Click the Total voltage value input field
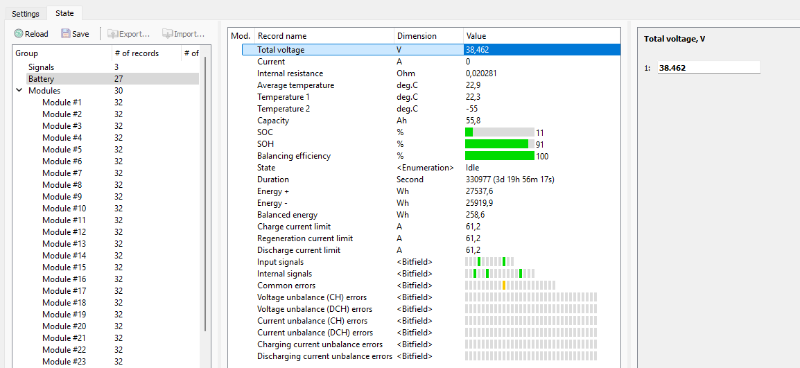Image resolution: width=800 pixels, height=368 pixels. tap(709, 67)
